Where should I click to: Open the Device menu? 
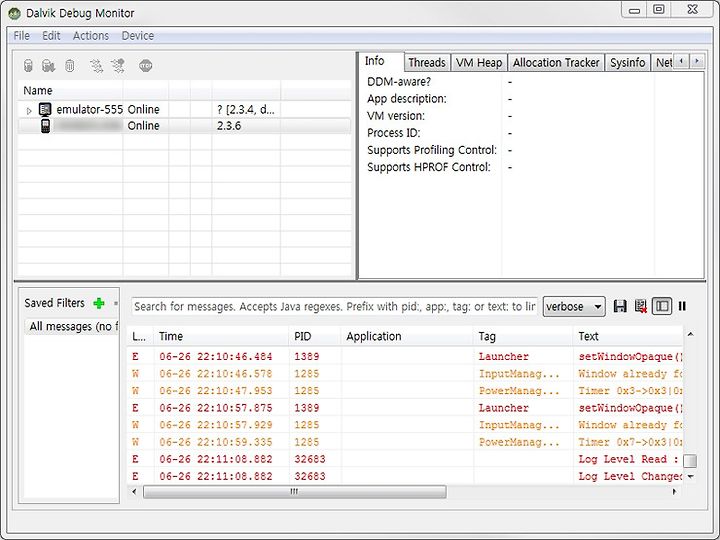pyautogui.click(x=138, y=36)
